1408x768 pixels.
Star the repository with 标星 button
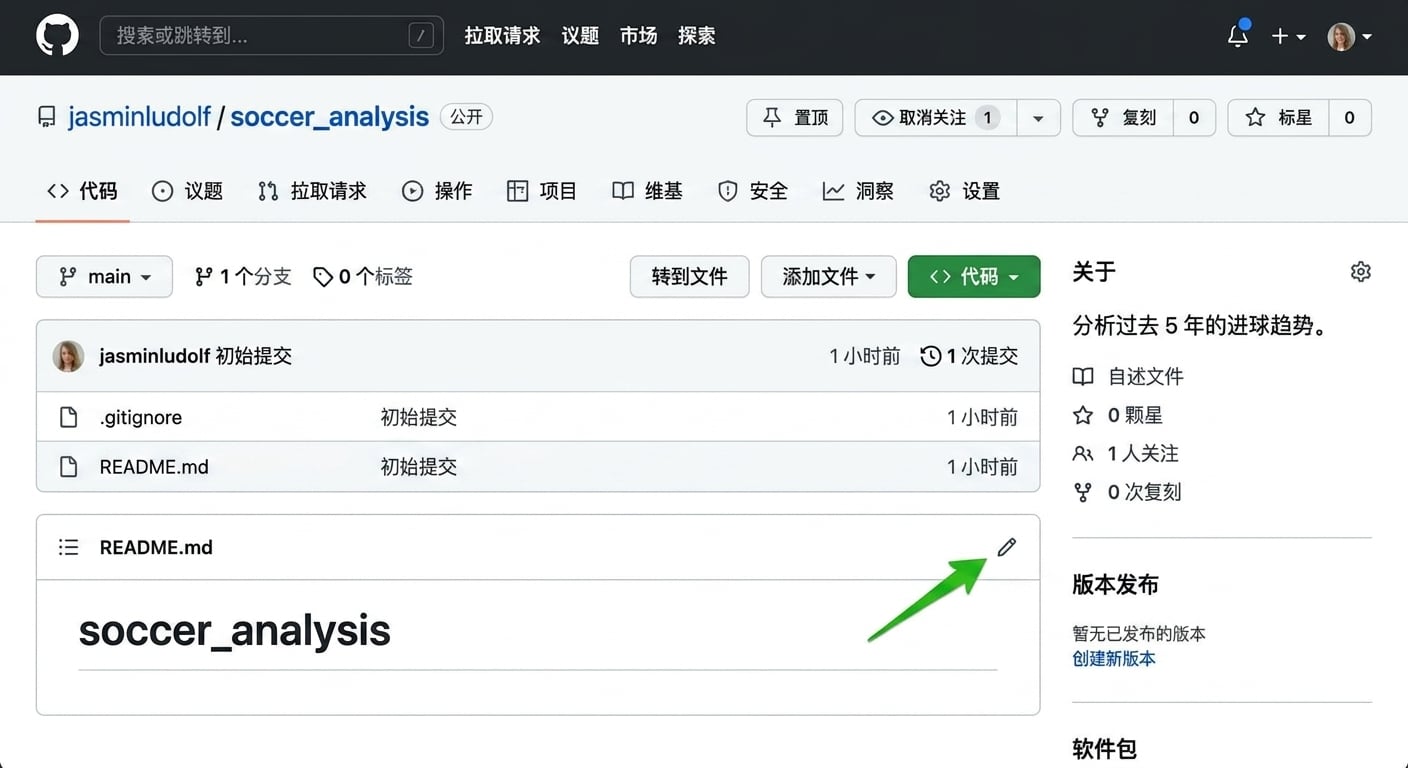pyautogui.click(x=1278, y=118)
